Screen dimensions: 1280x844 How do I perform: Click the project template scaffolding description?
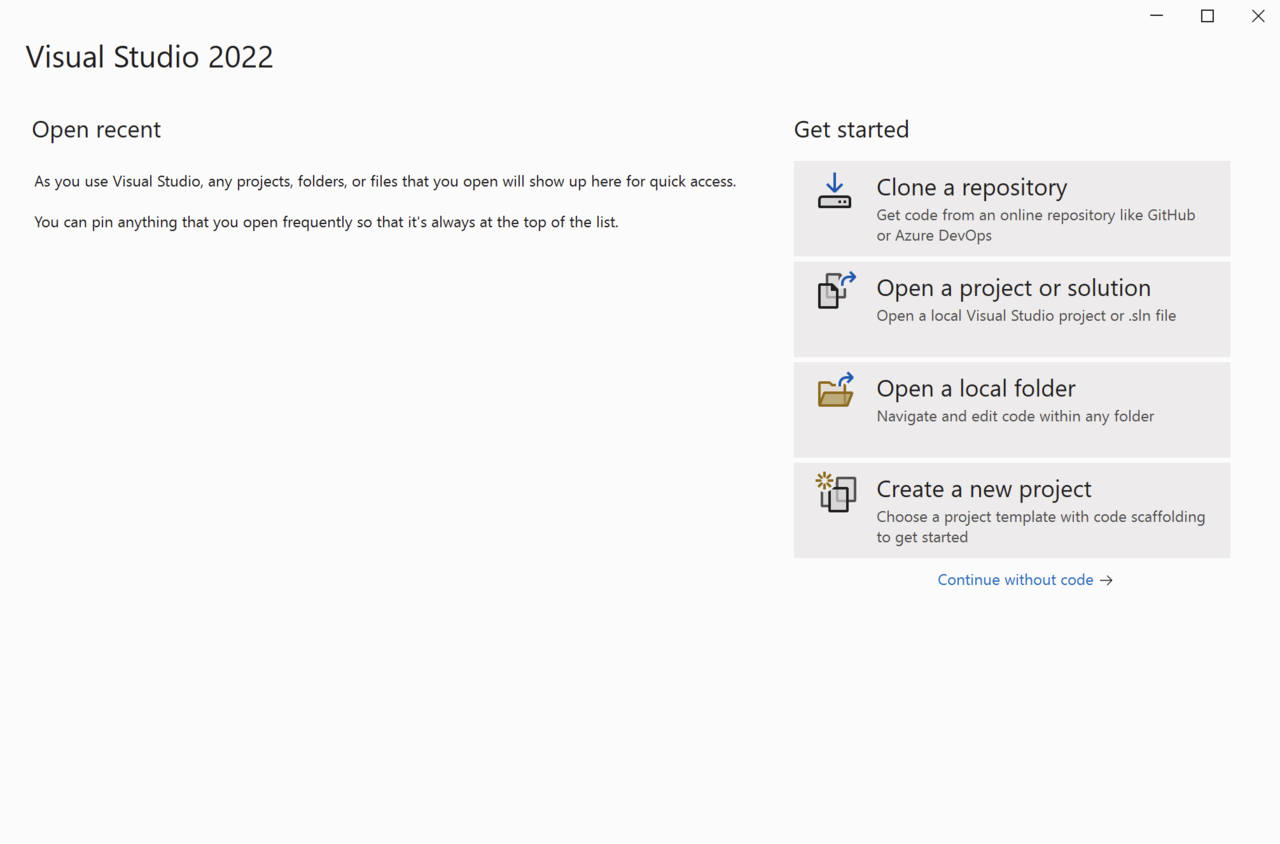pos(1040,527)
